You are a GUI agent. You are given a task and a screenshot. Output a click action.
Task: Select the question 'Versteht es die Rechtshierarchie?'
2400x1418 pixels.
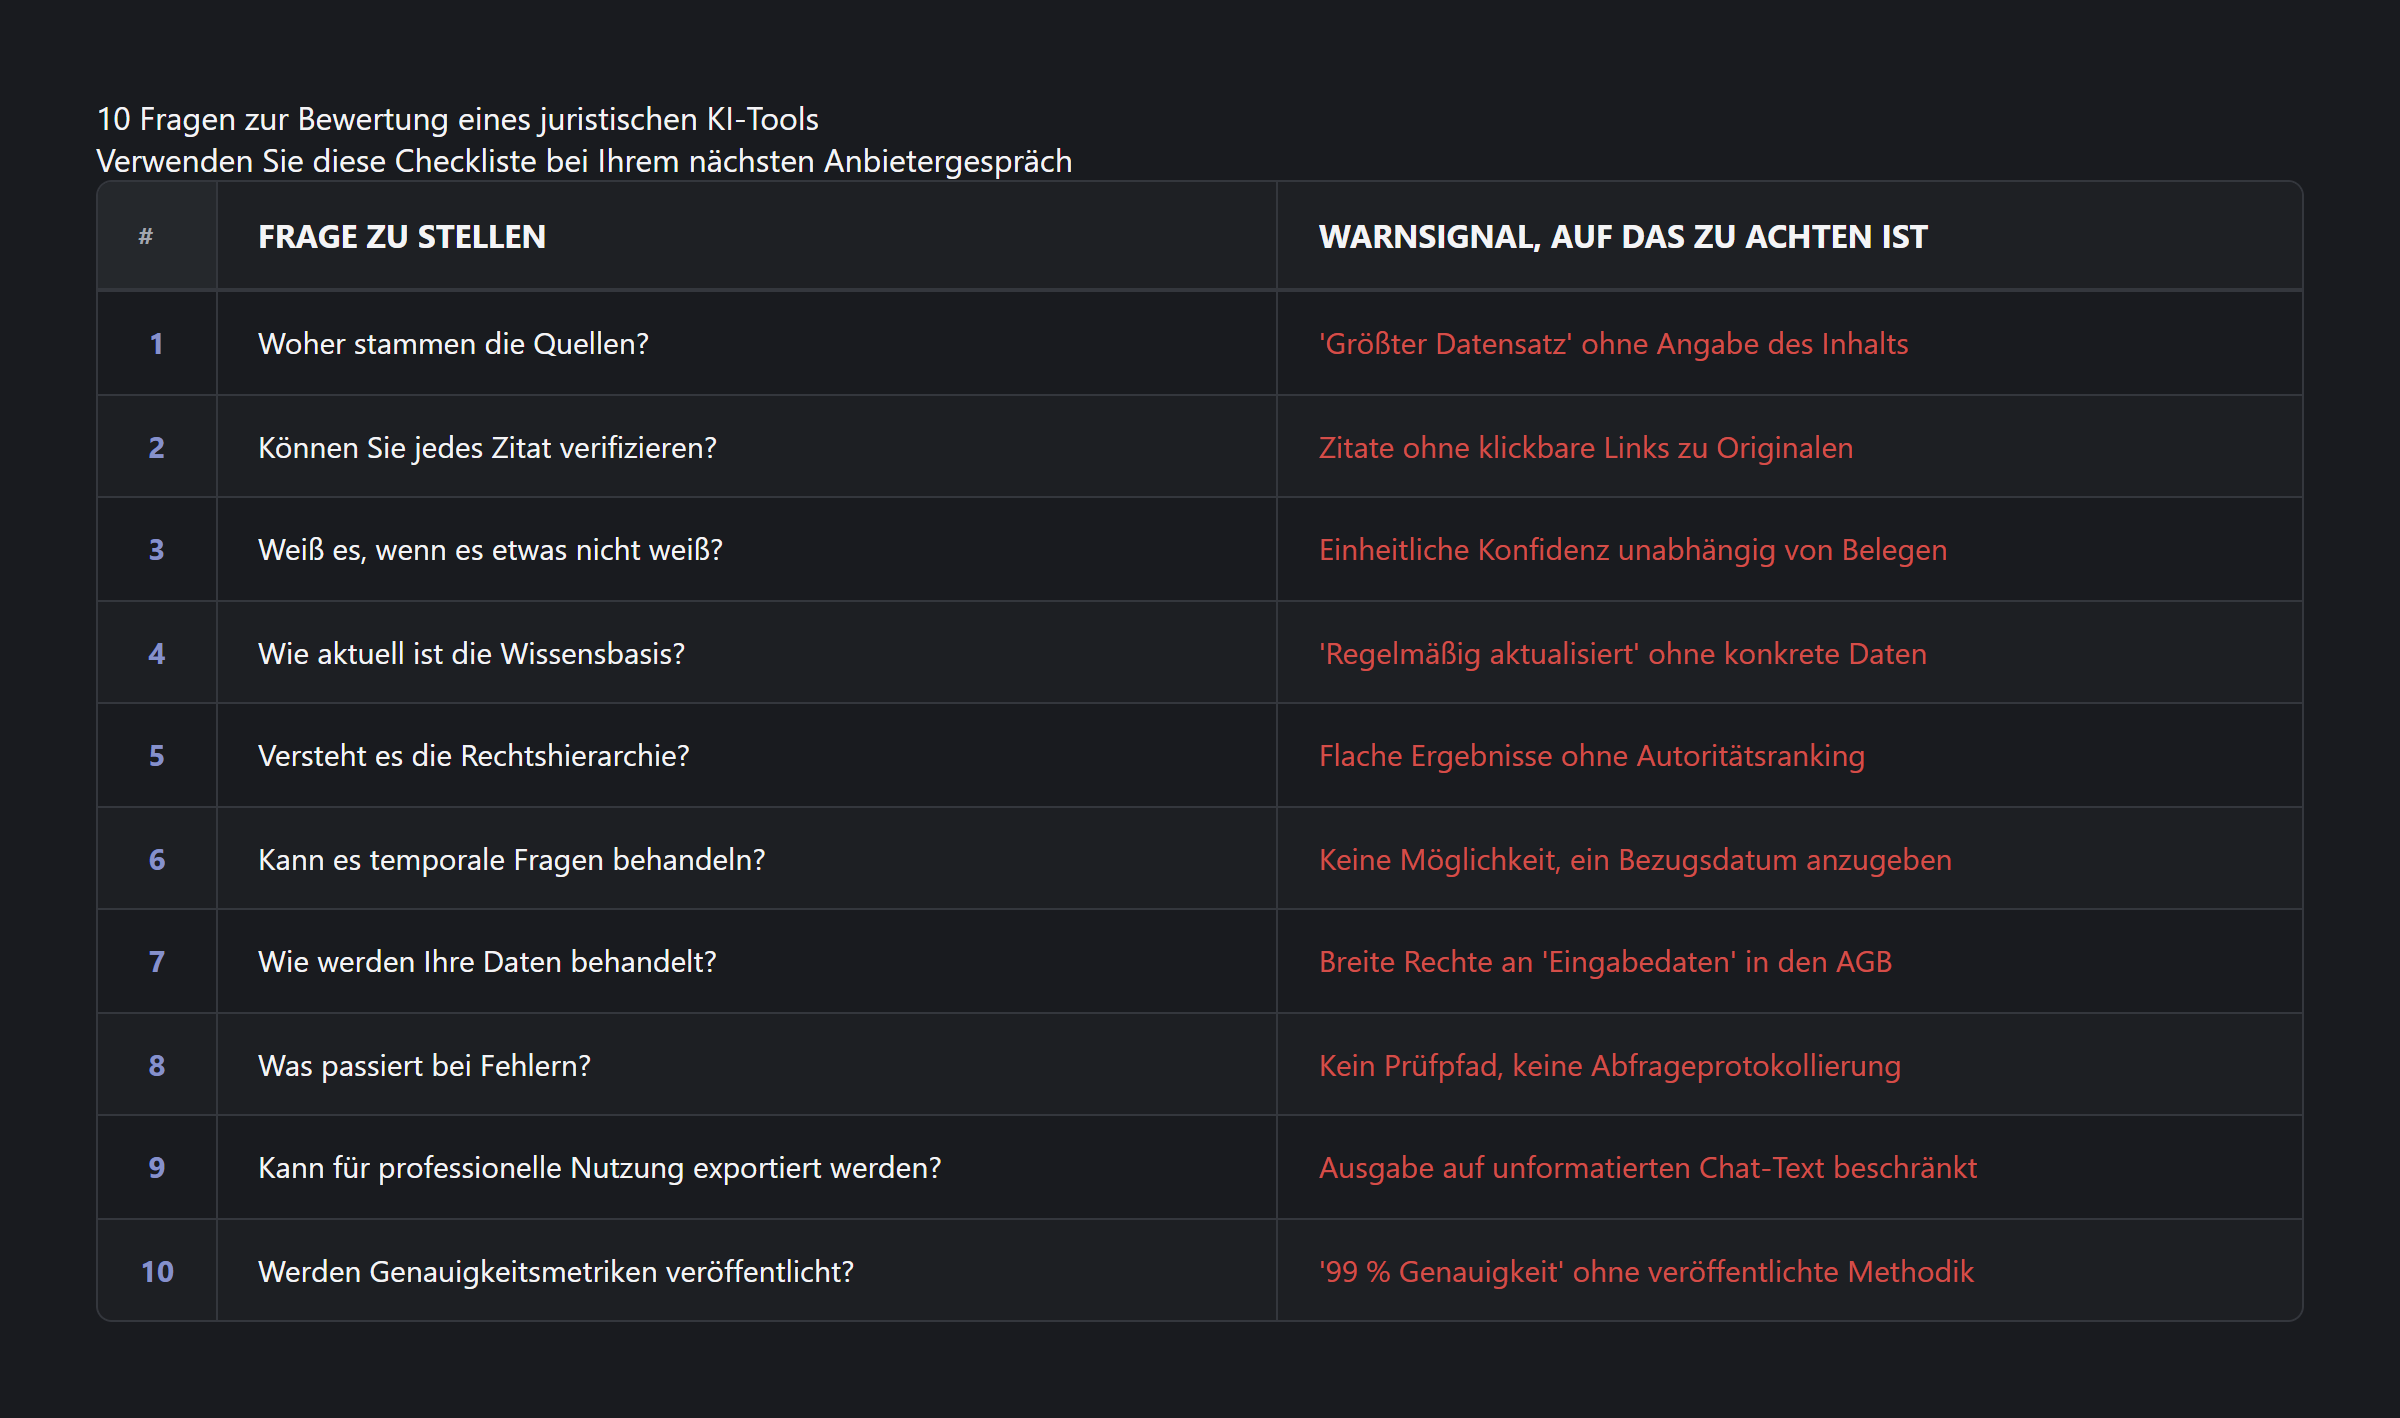tap(474, 756)
